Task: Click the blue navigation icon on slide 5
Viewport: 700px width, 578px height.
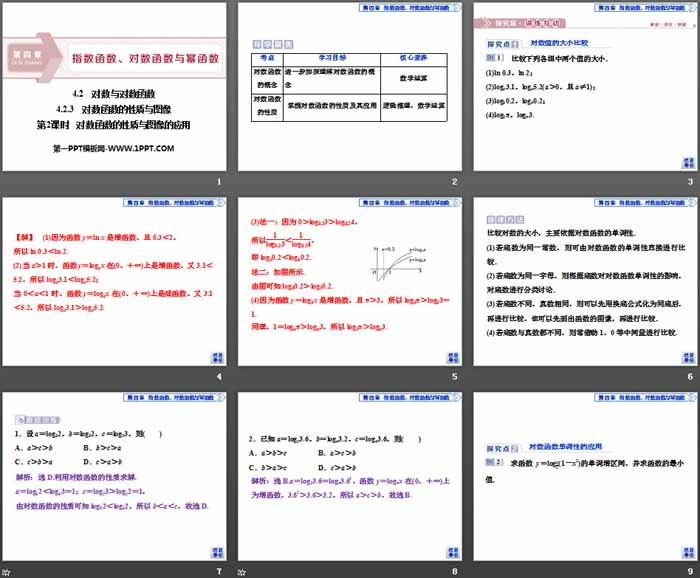Action: (x=453, y=358)
